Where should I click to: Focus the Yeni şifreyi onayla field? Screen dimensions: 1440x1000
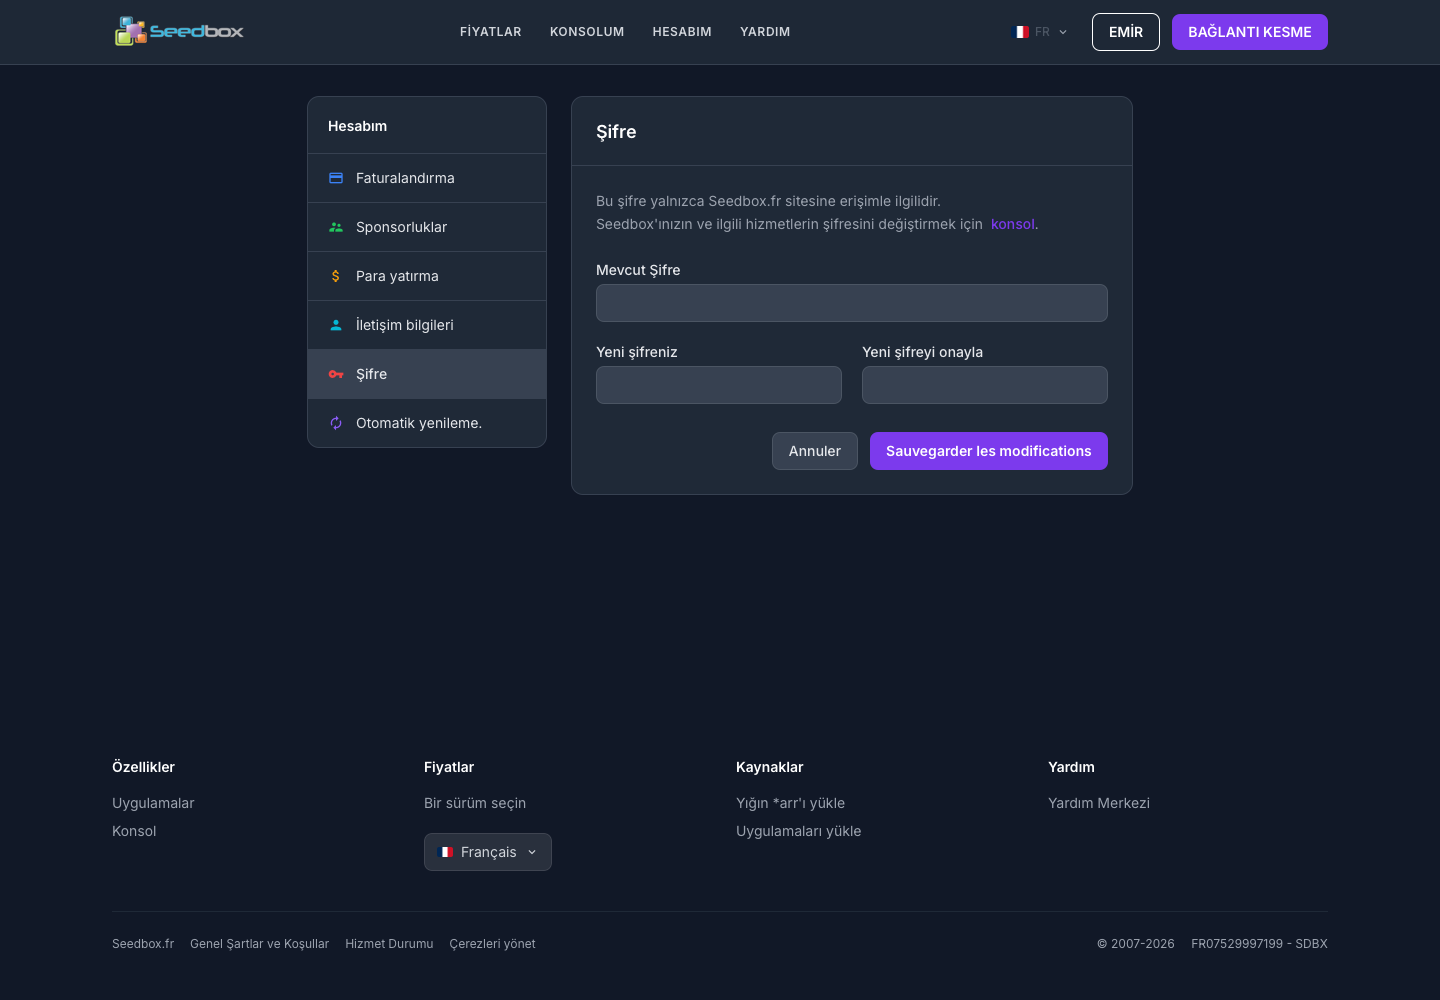(x=985, y=385)
